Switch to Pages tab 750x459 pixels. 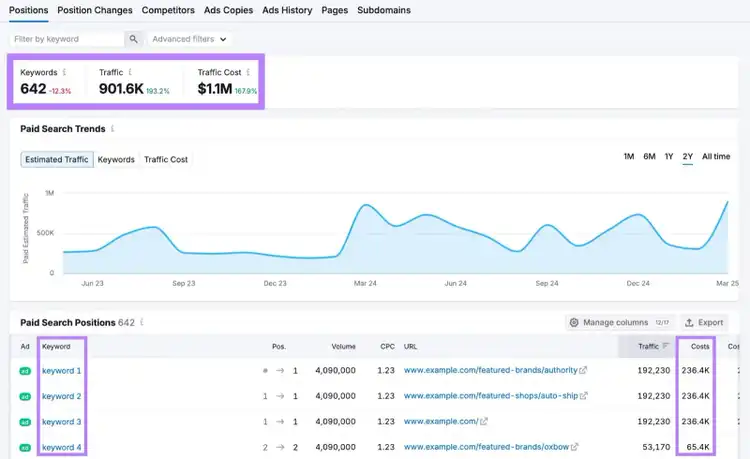pos(334,10)
